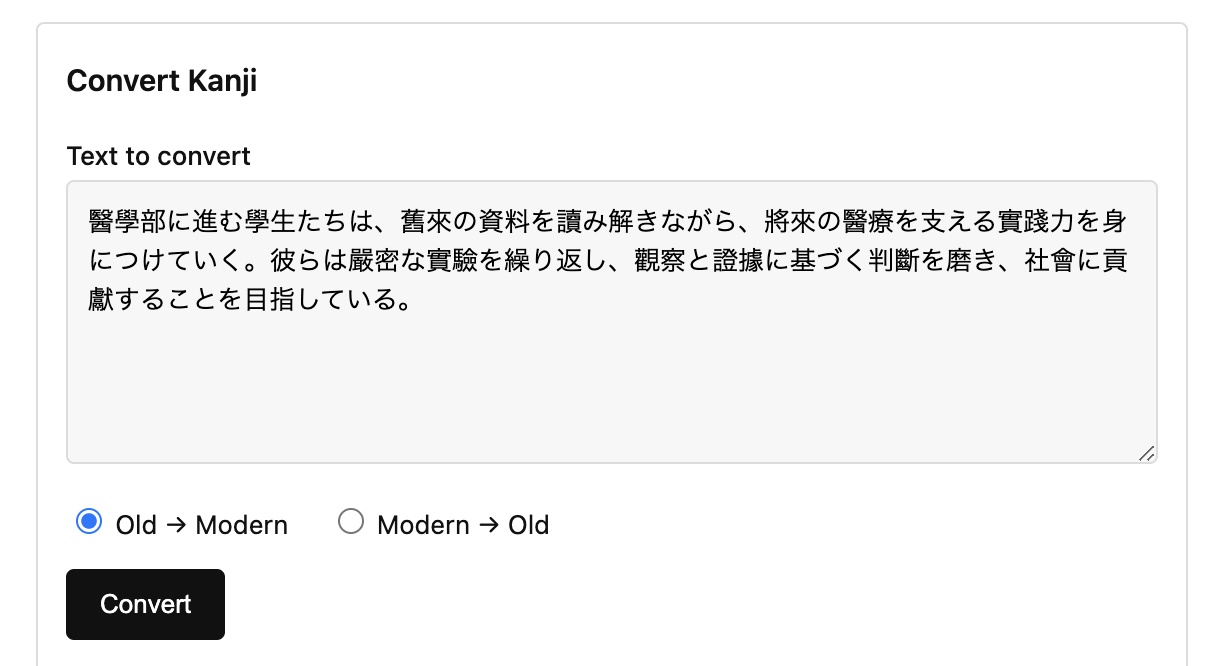Switch conversion direction to Modern → Old

[351, 521]
